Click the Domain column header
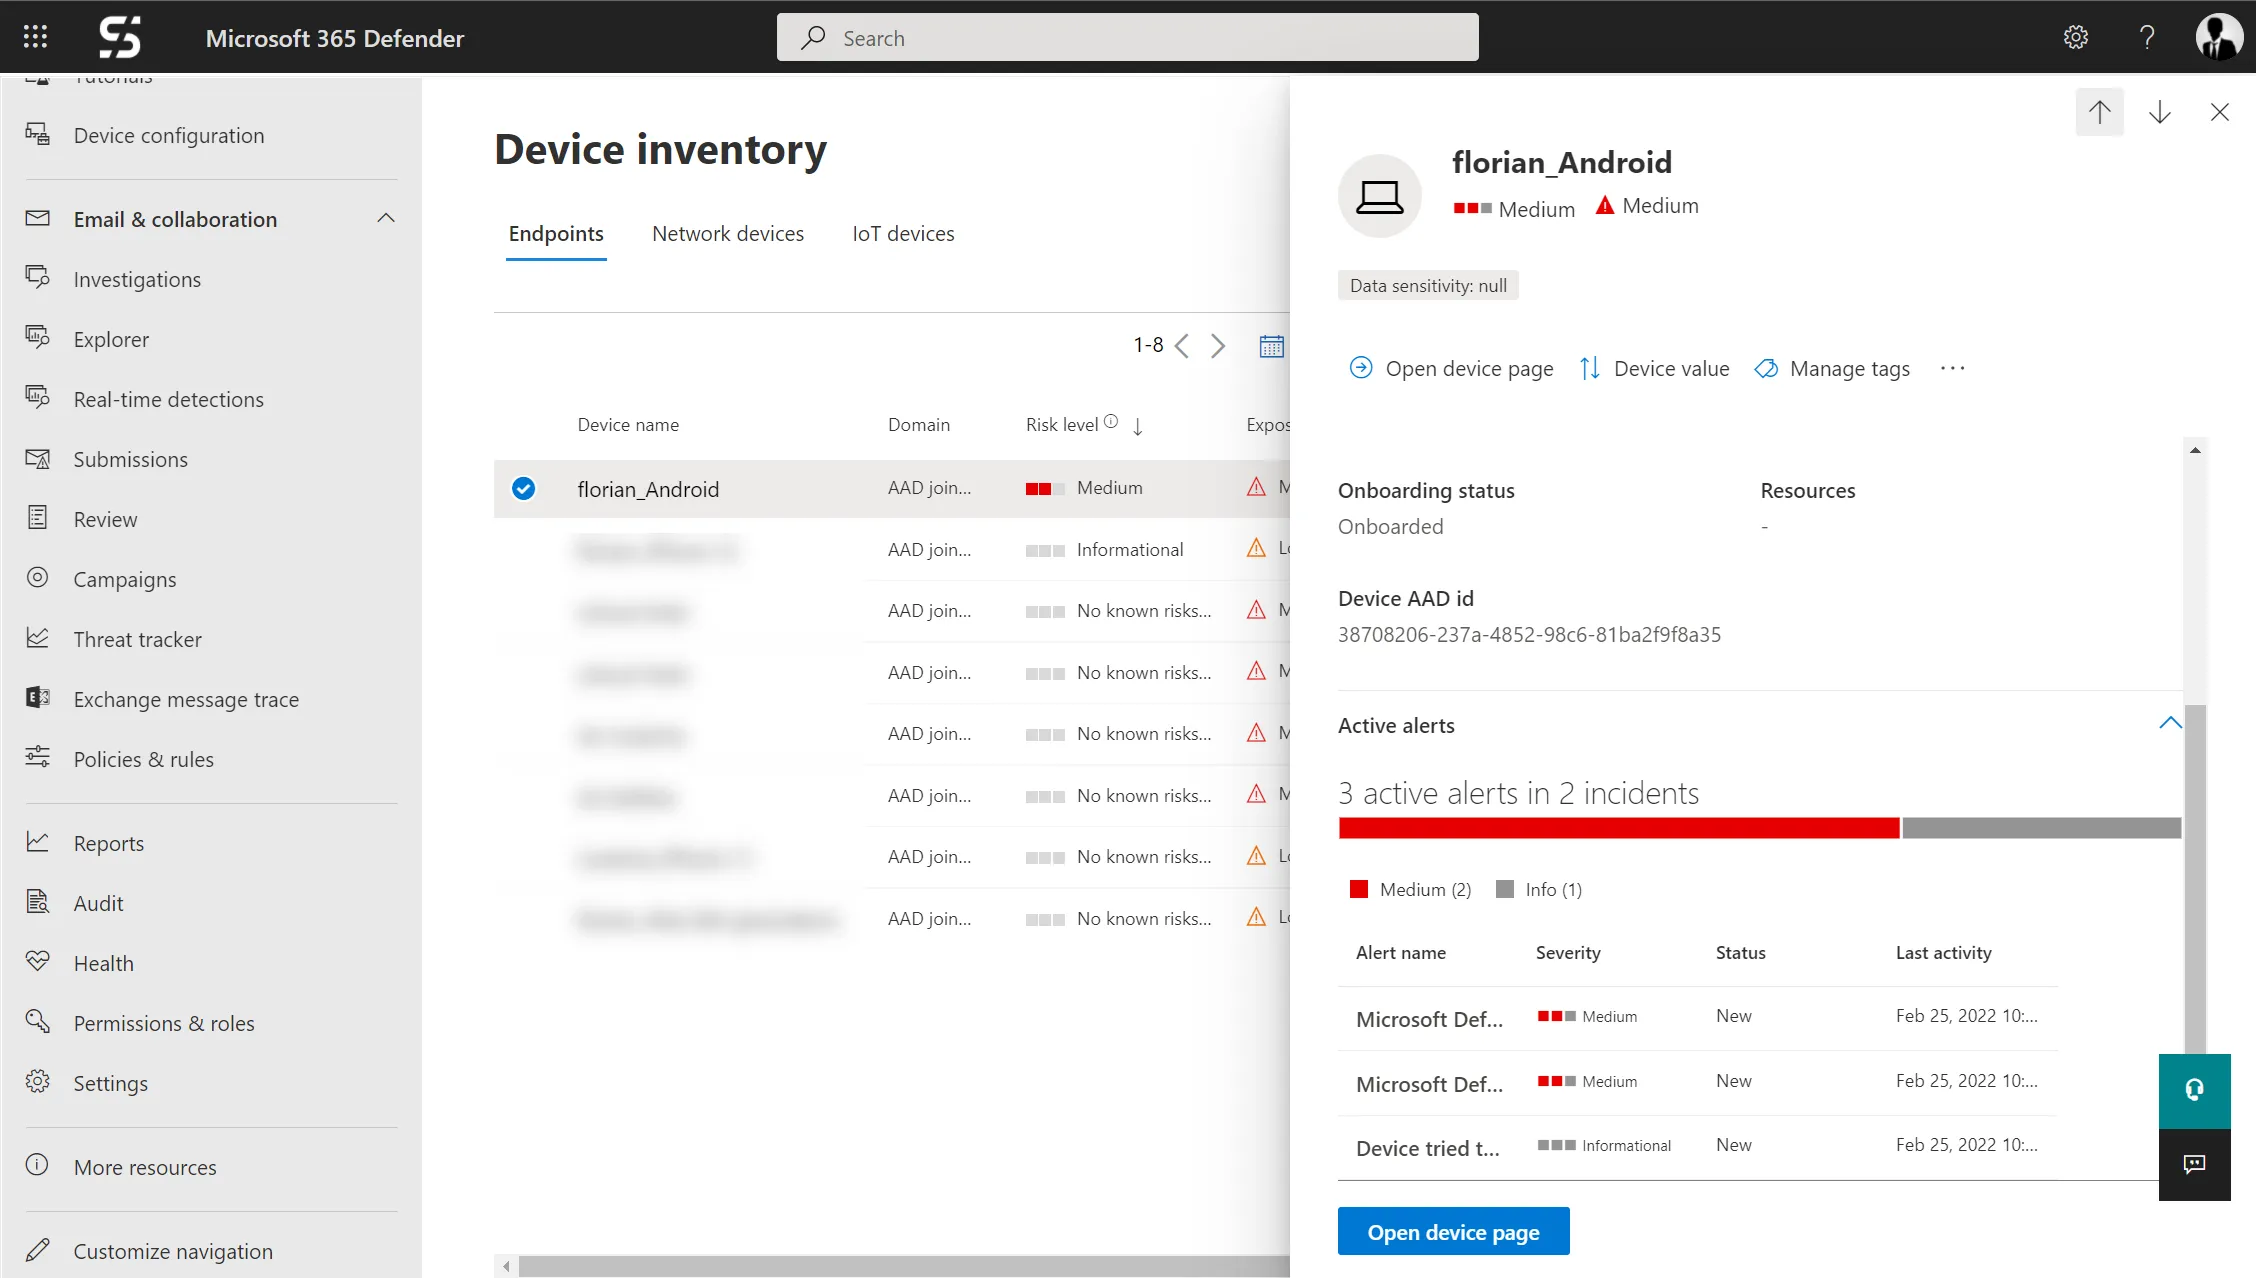The image size is (2256, 1278). pyautogui.click(x=919, y=424)
